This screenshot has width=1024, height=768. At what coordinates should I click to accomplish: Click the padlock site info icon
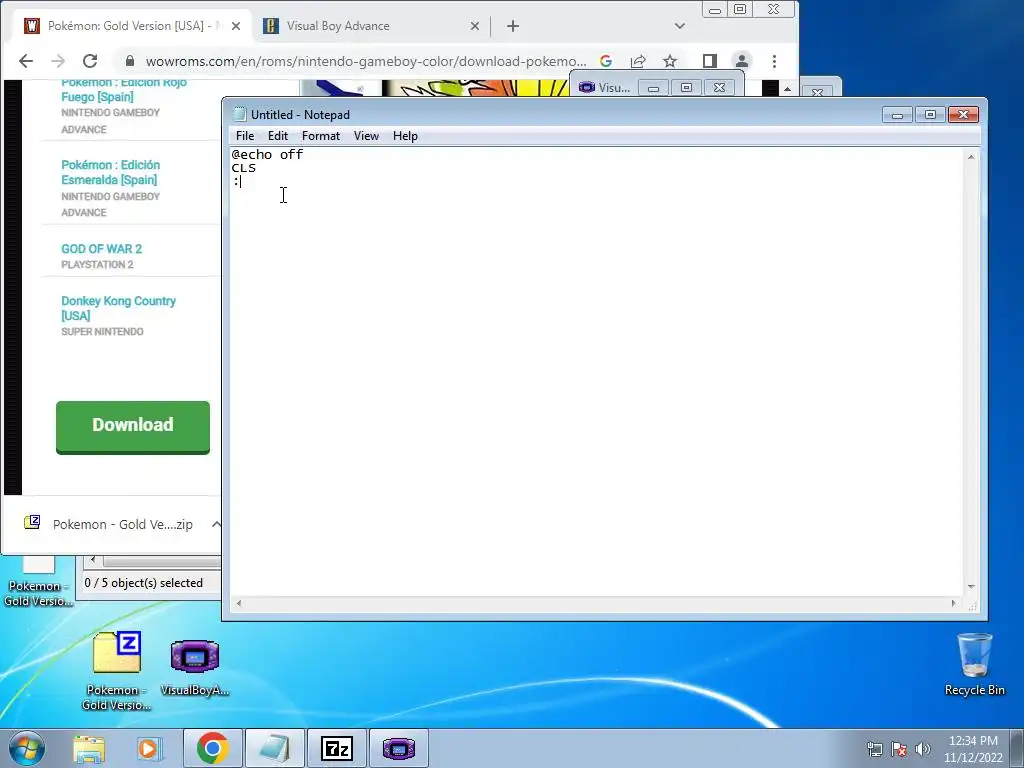130,61
